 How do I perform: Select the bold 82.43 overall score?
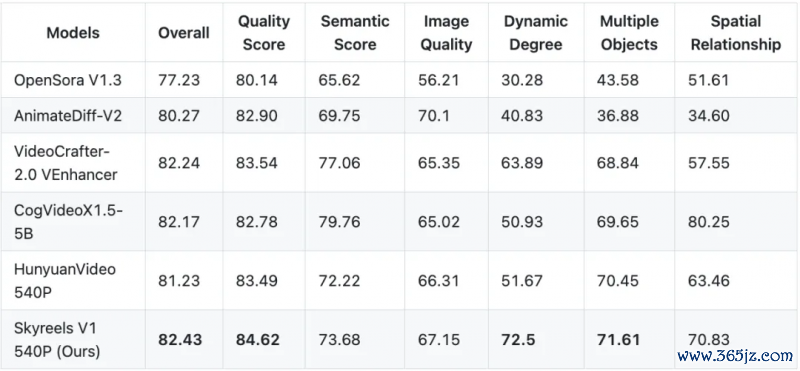point(180,340)
